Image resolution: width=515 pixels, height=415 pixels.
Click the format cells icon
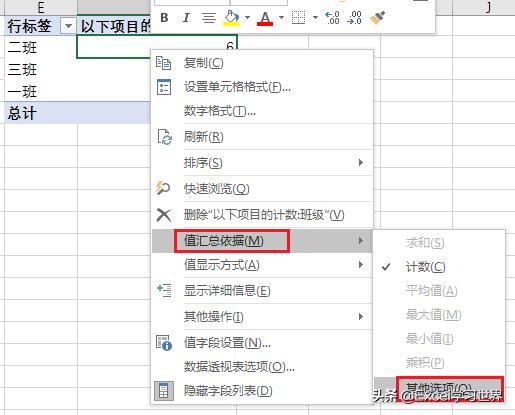(164, 87)
